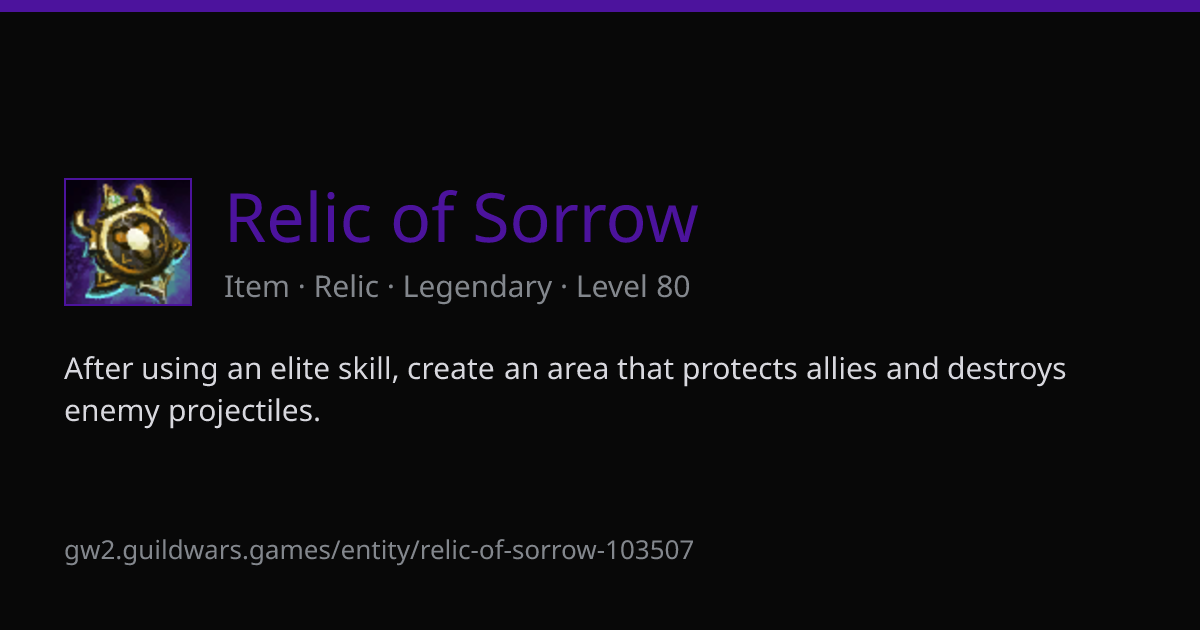Click the Item type label
Screen dimensions: 1200x630
(x=257, y=287)
